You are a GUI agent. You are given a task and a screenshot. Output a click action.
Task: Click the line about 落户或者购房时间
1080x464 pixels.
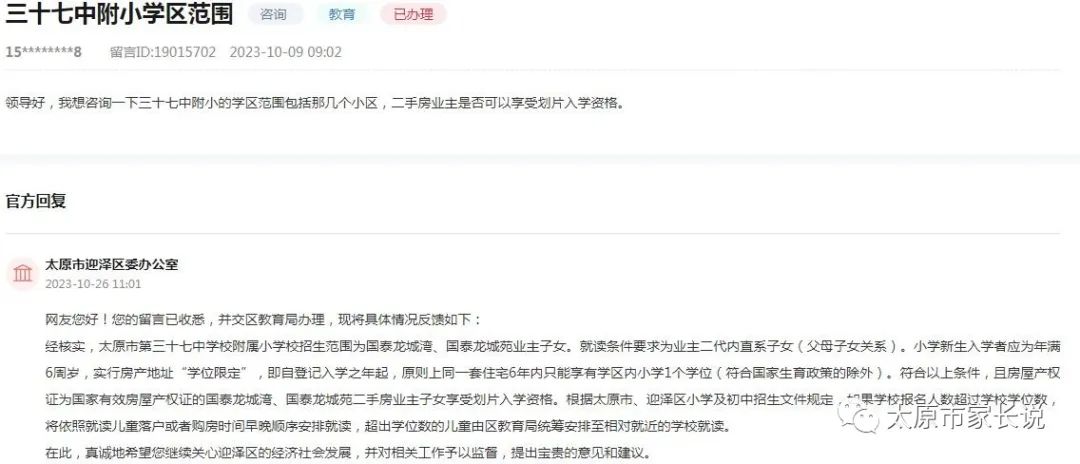tap(387, 426)
